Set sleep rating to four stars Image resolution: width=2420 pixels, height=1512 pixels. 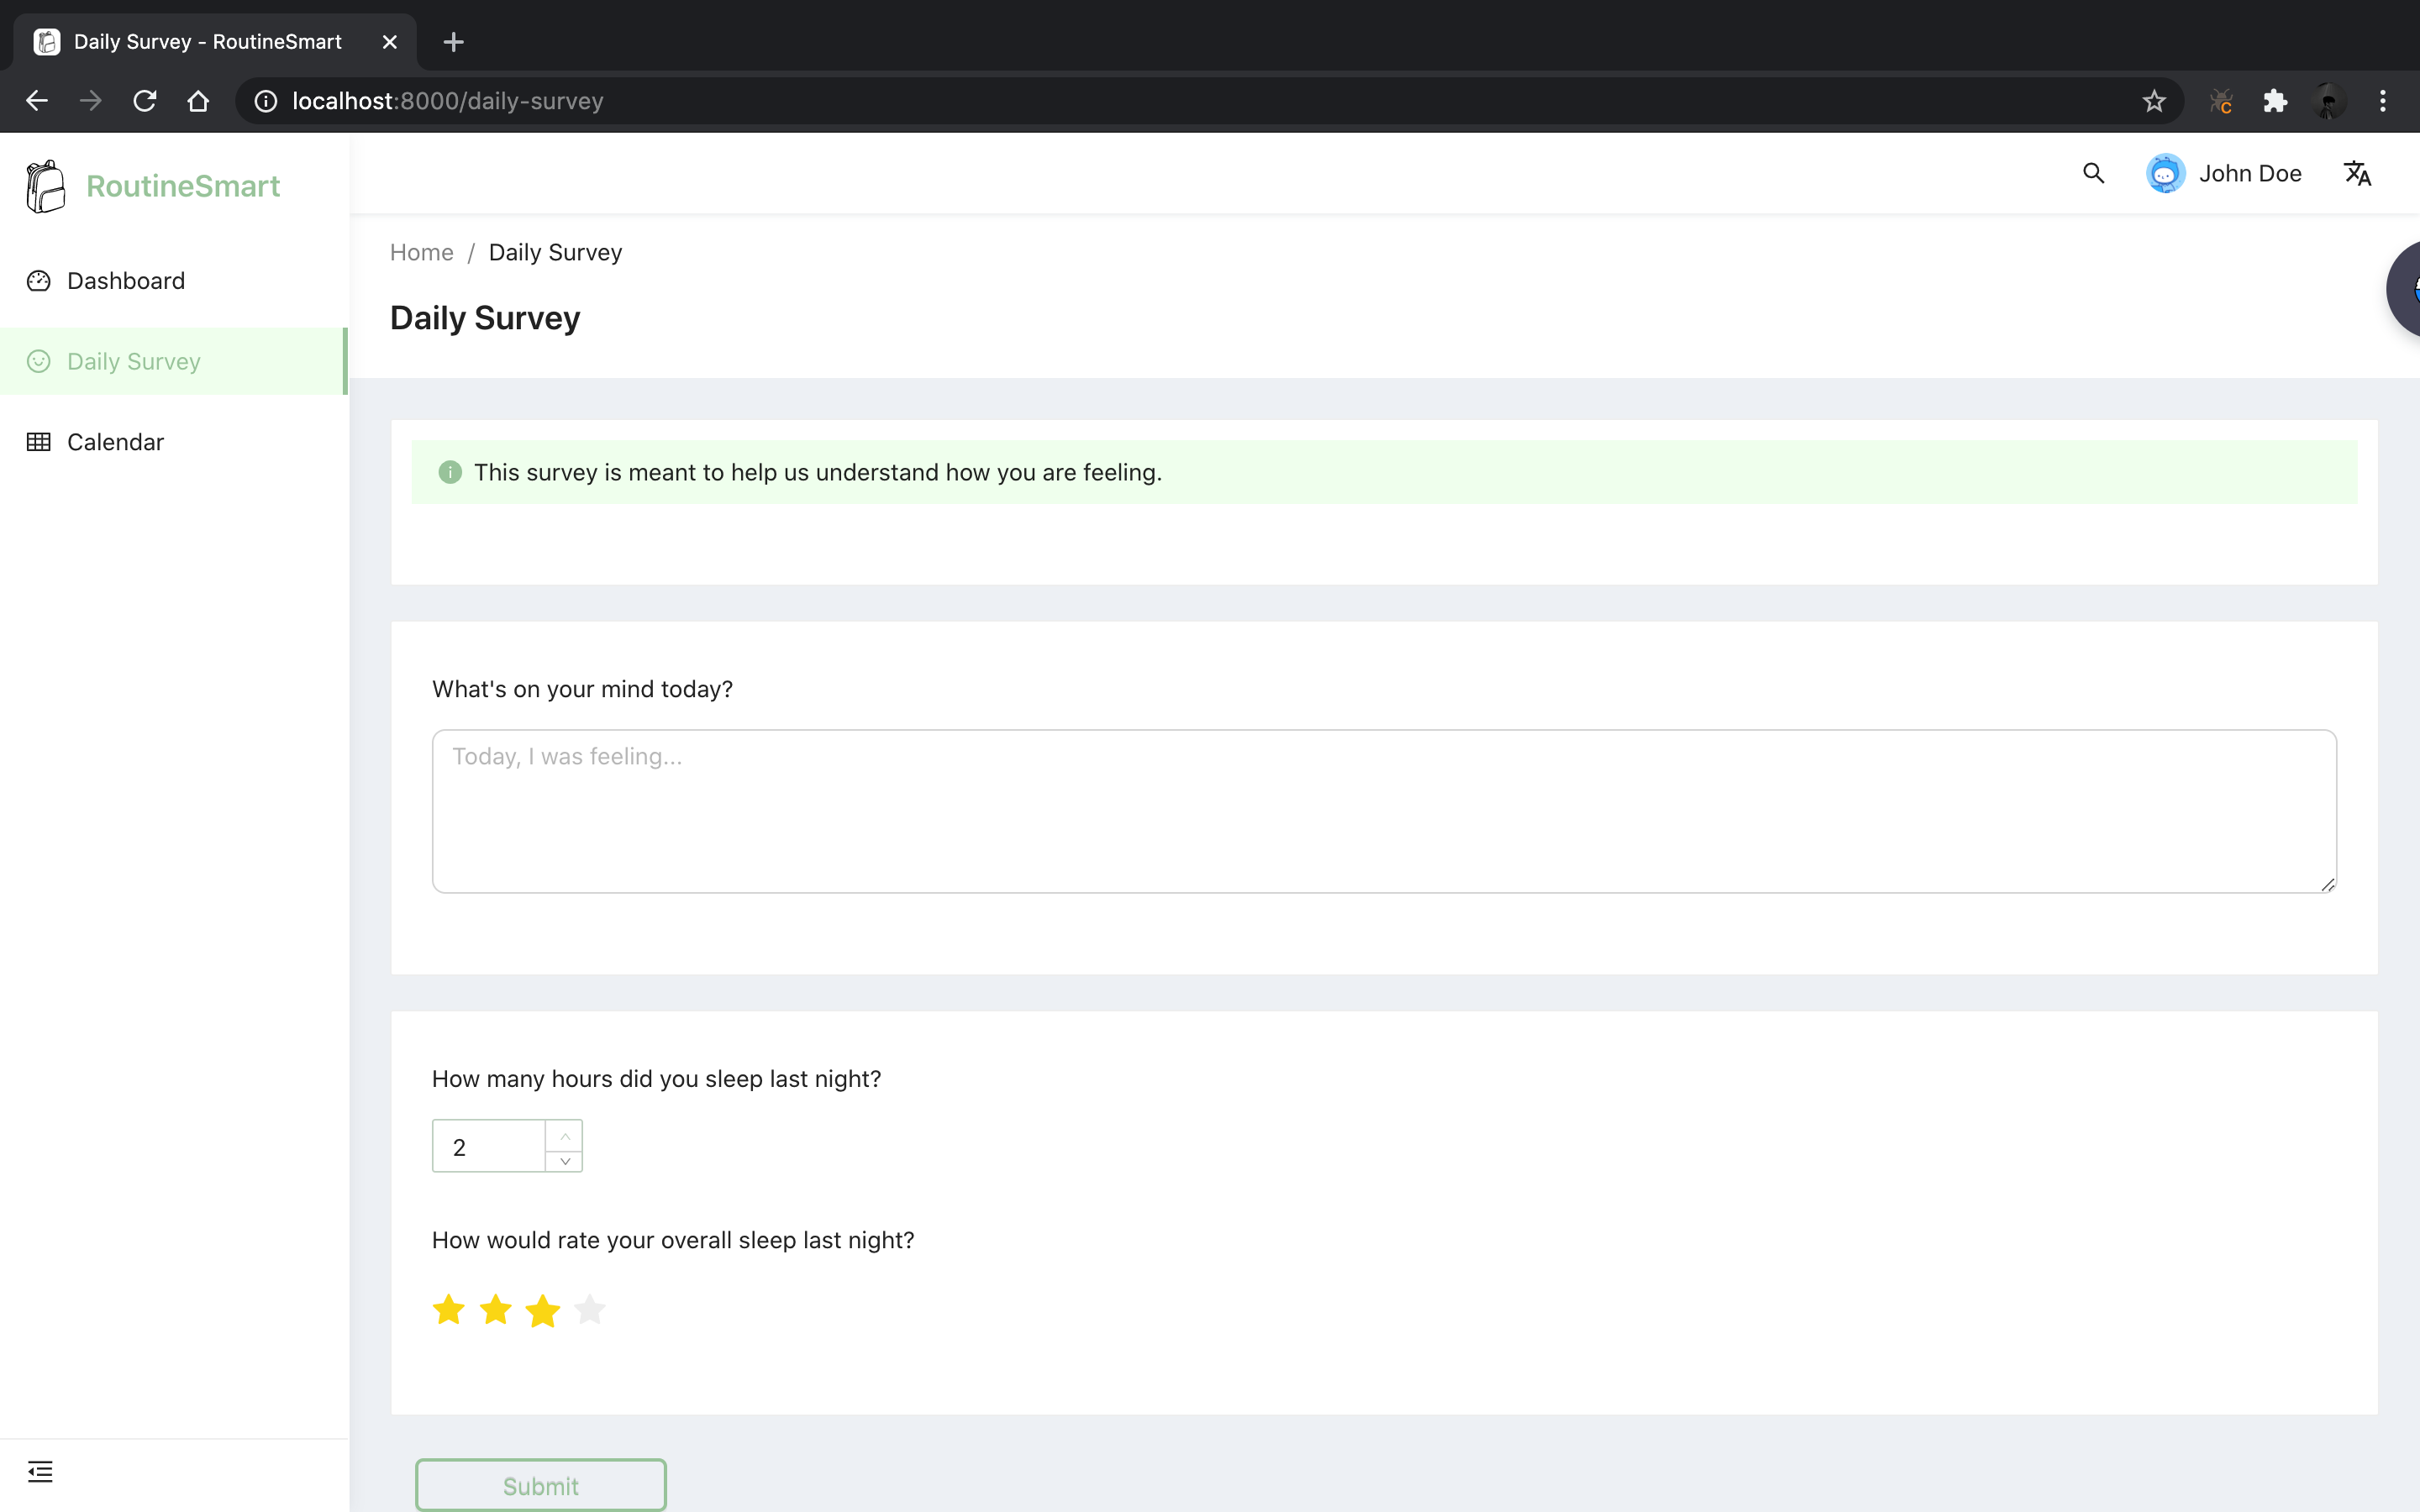590,1309
